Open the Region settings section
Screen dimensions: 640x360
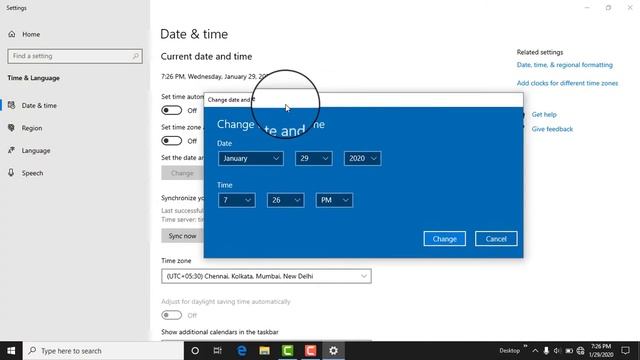(x=32, y=128)
